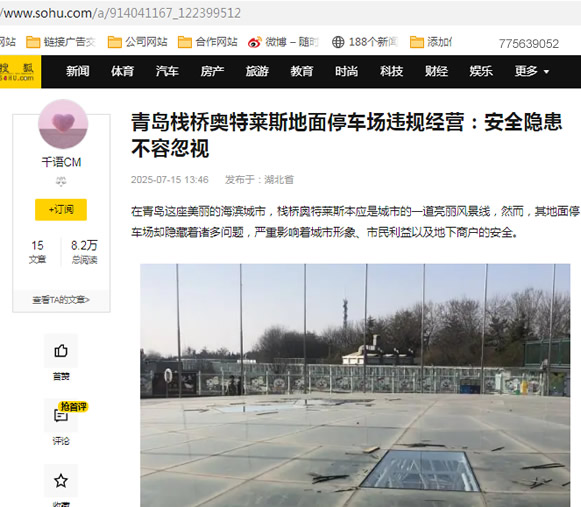
Task: Subscribe with the +订阅 button
Action: click(x=61, y=210)
